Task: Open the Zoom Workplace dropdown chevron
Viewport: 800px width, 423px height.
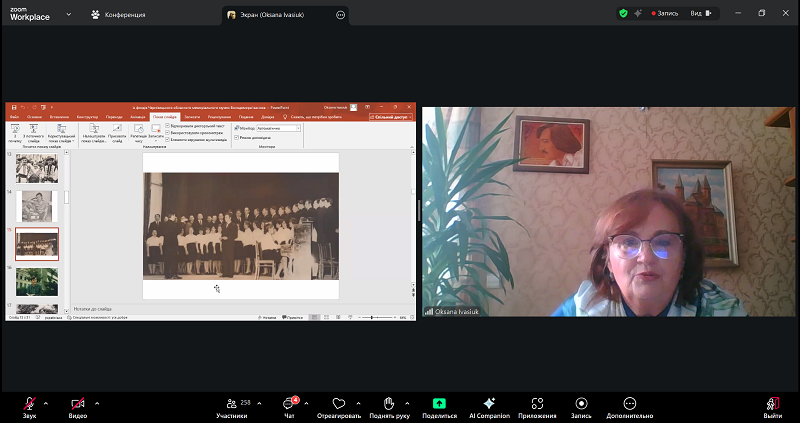Action: pos(69,15)
